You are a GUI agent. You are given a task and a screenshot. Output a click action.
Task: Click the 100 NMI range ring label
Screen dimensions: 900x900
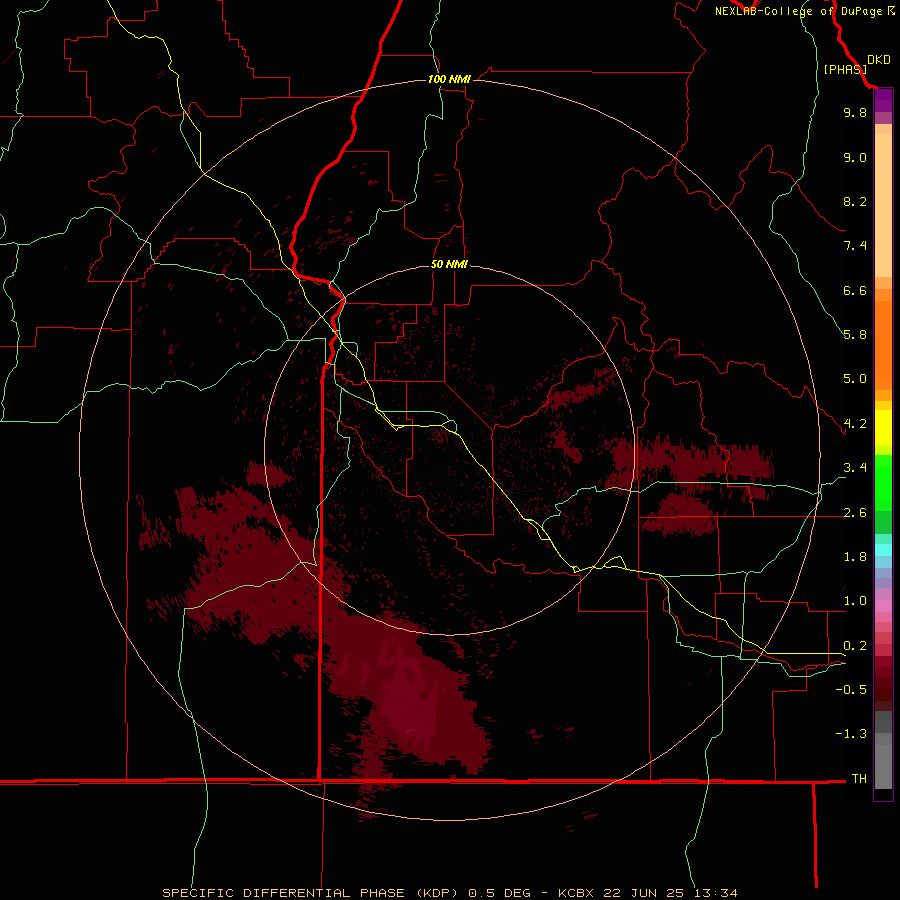pyautogui.click(x=449, y=79)
